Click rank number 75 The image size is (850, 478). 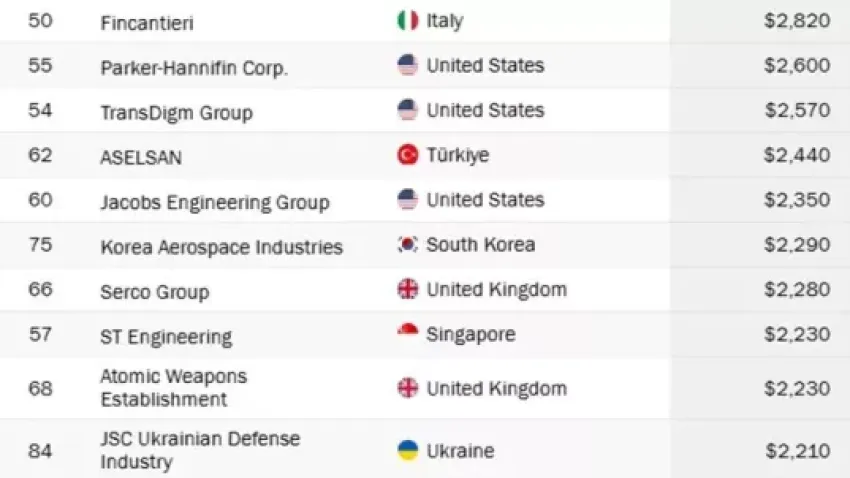[x=40, y=246]
